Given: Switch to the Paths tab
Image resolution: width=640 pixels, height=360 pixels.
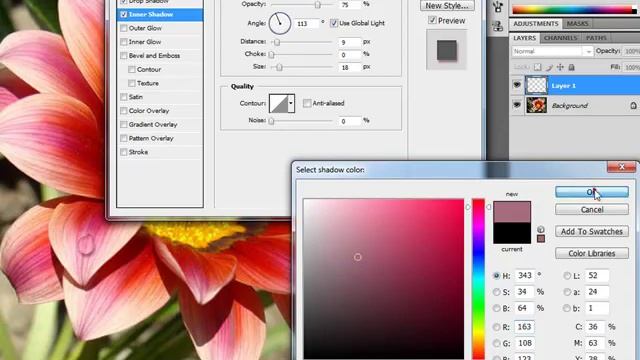Looking at the screenshot, I should [x=596, y=38].
